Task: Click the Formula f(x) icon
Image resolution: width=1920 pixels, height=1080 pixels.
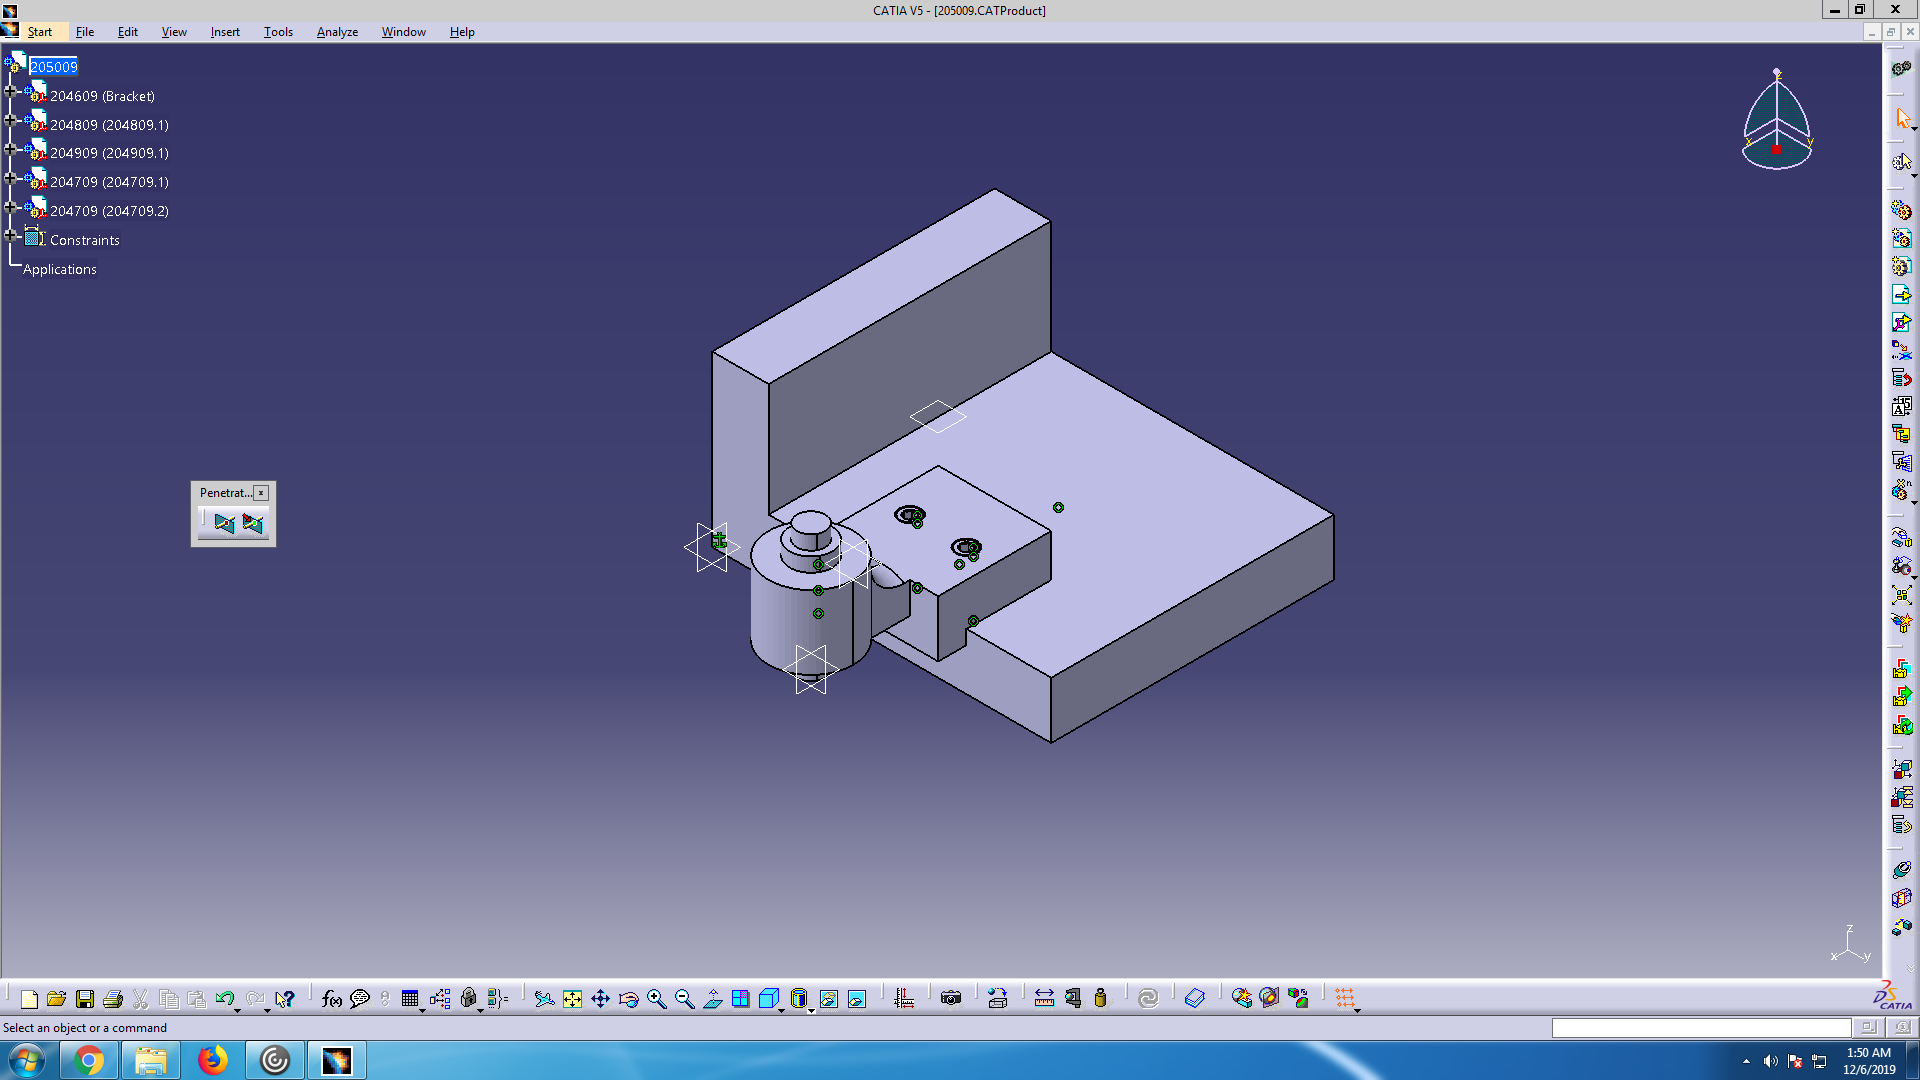Action: 332,998
